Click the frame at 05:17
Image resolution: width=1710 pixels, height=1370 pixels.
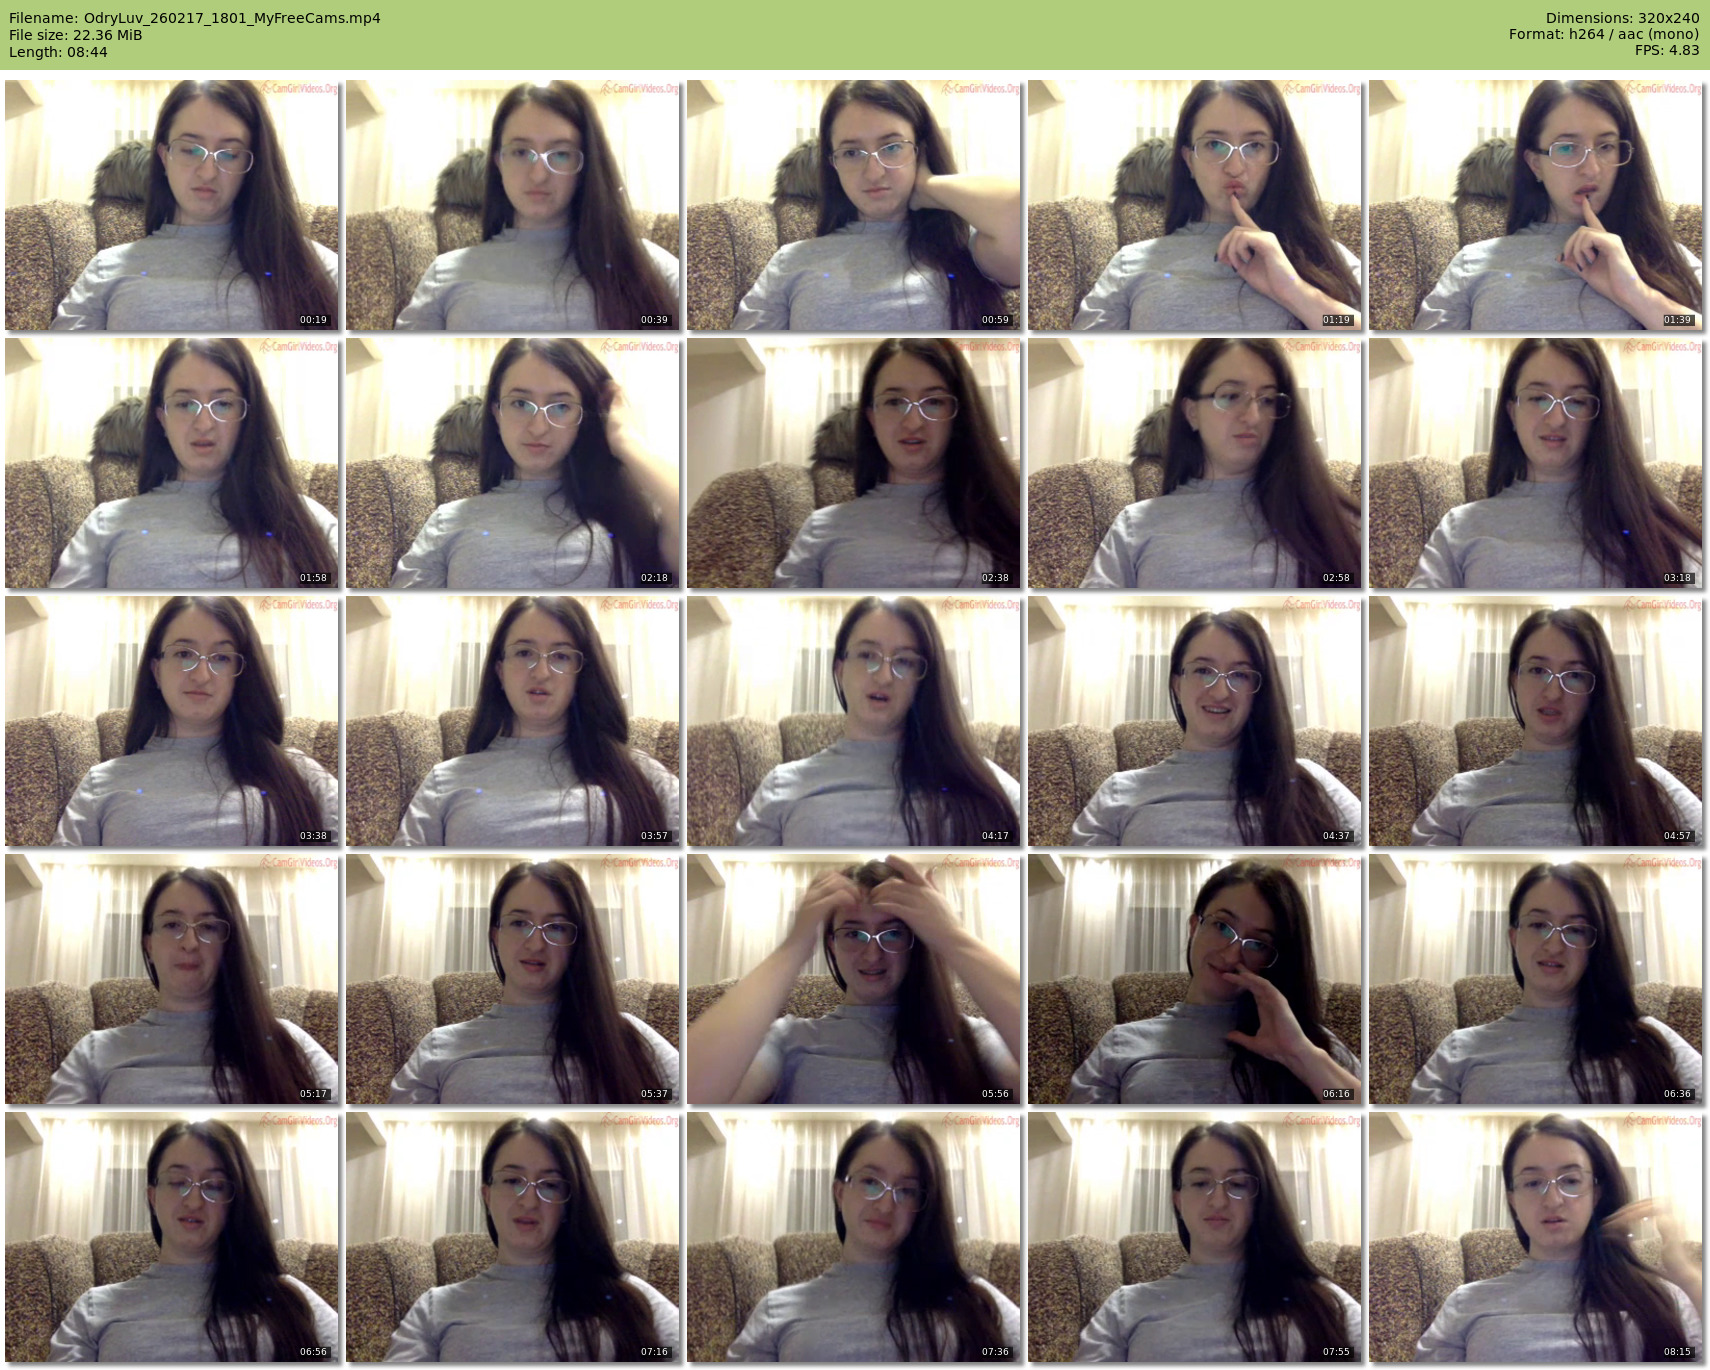pyautogui.click(x=172, y=979)
